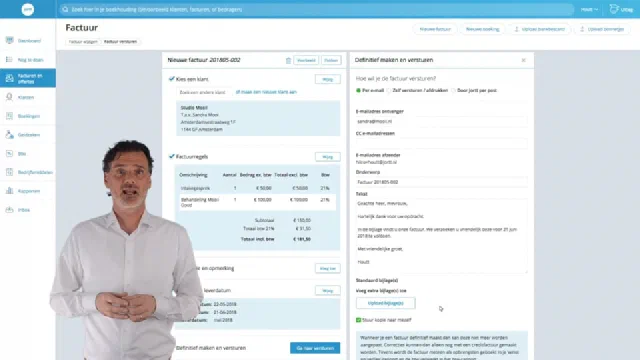Open the Btw sidebar icon

click(9, 153)
